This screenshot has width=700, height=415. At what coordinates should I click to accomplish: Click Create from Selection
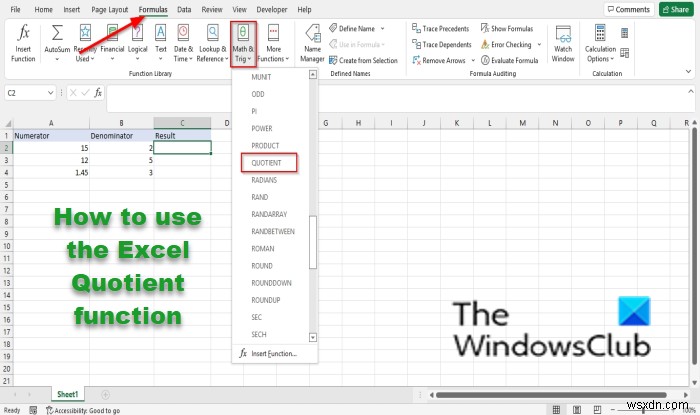363,60
